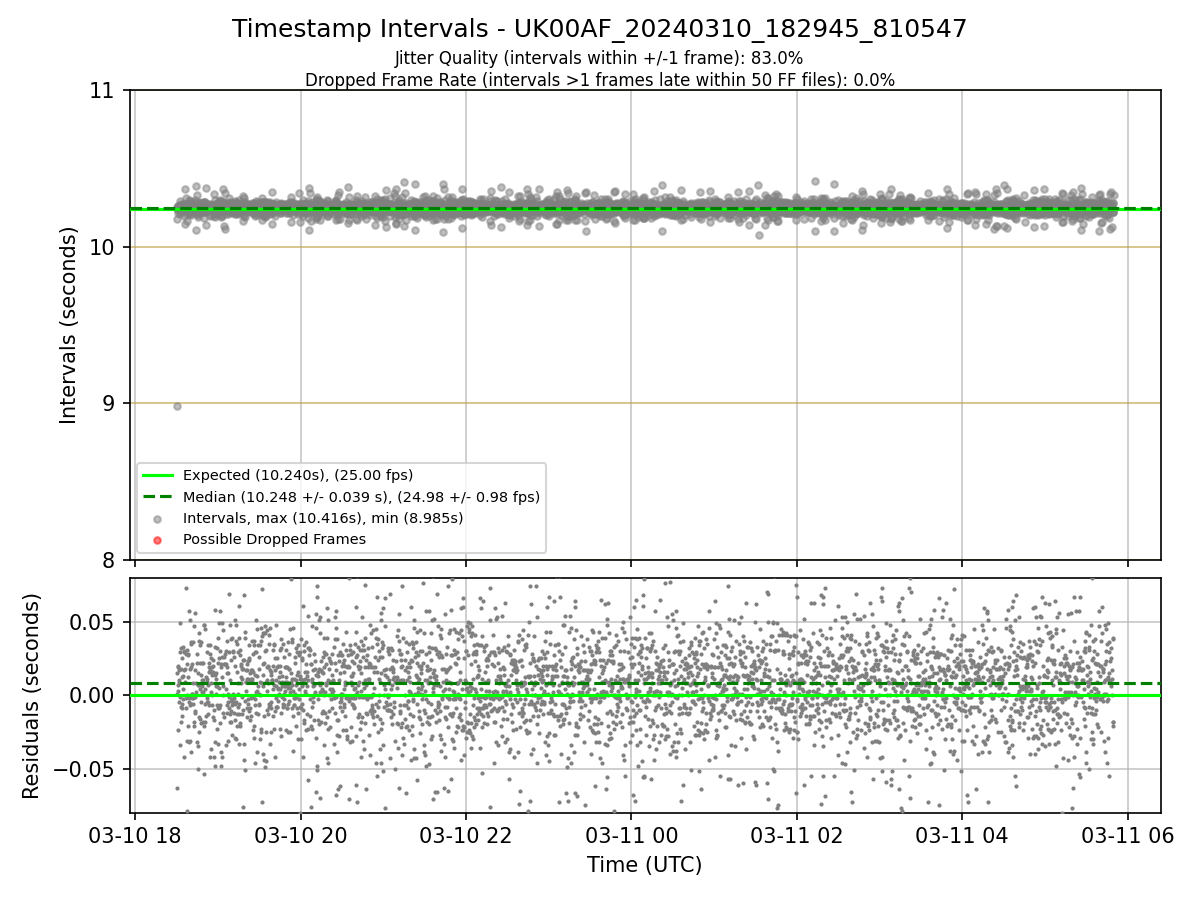The image size is (1200, 900).
Task: Select the 'Jitter Quality' subtitle line
Action: [599, 58]
